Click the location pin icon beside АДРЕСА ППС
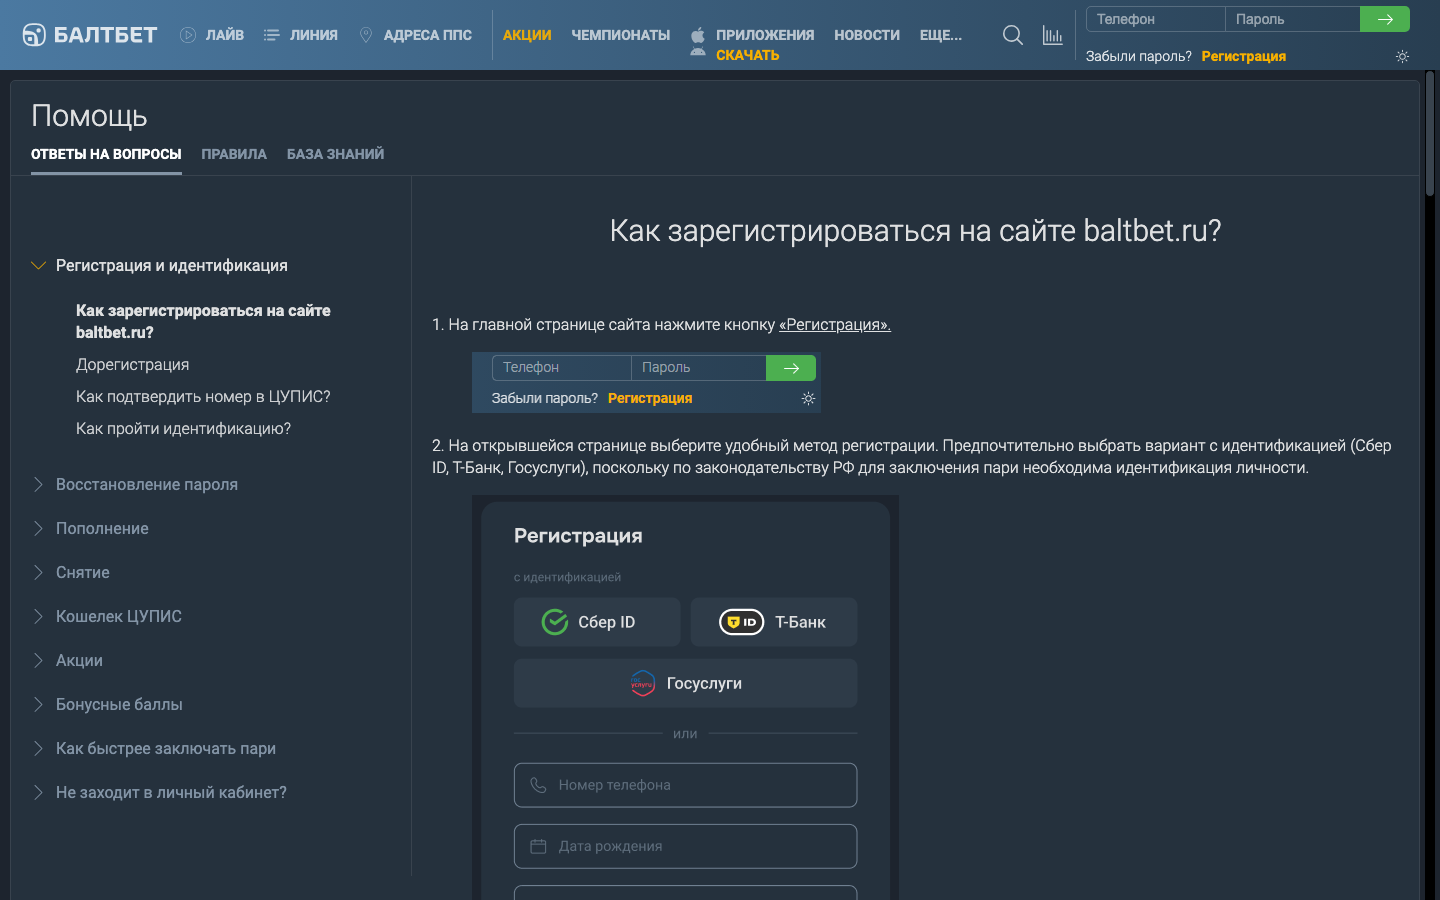This screenshot has height=900, width=1440. [x=366, y=33]
